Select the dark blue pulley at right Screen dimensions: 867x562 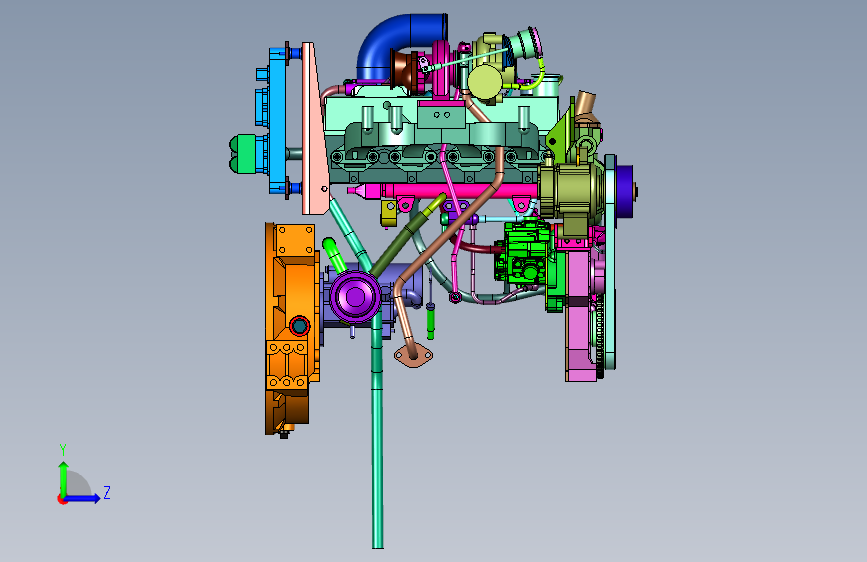625,192
